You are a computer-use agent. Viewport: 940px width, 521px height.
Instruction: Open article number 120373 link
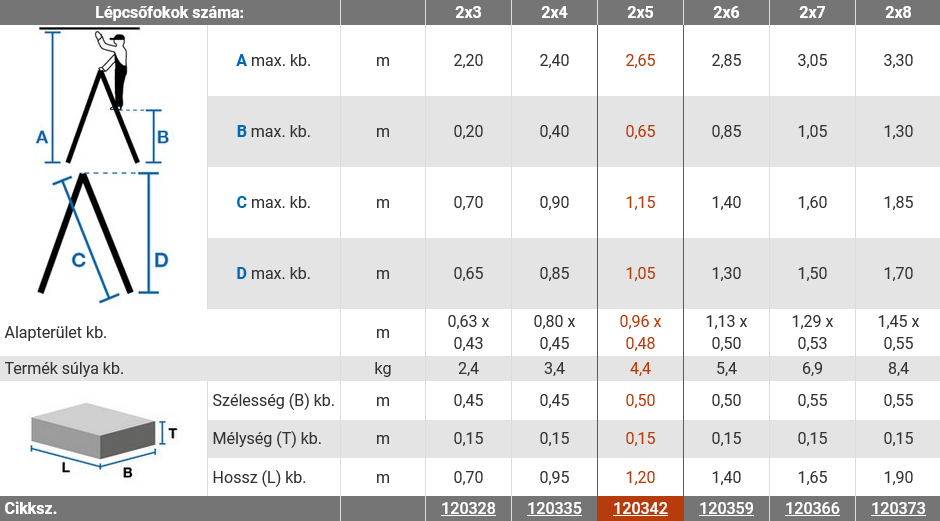click(x=898, y=508)
